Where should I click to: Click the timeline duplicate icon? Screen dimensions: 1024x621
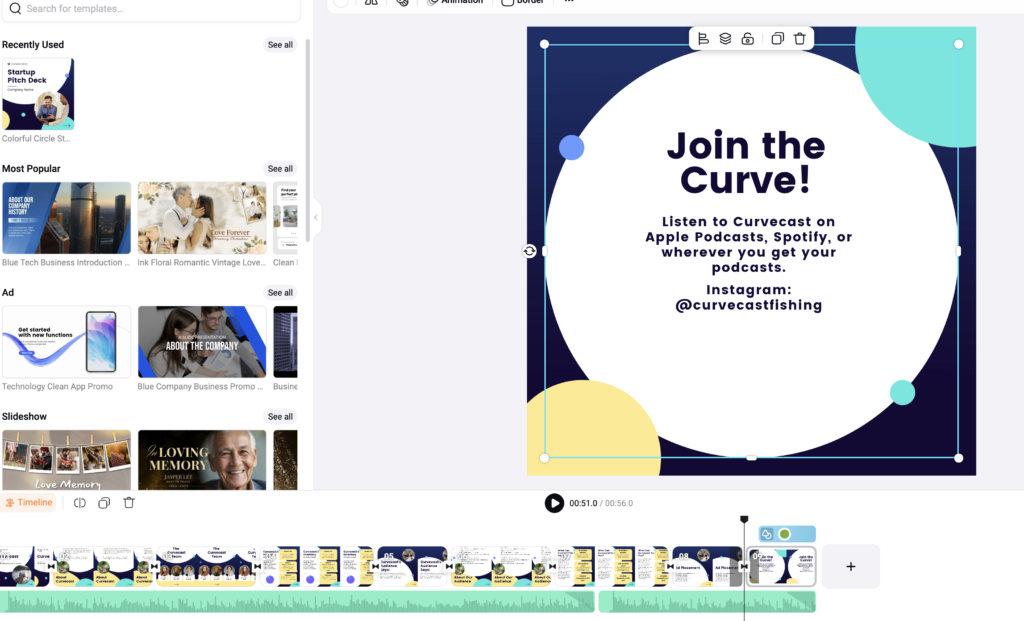click(104, 503)
